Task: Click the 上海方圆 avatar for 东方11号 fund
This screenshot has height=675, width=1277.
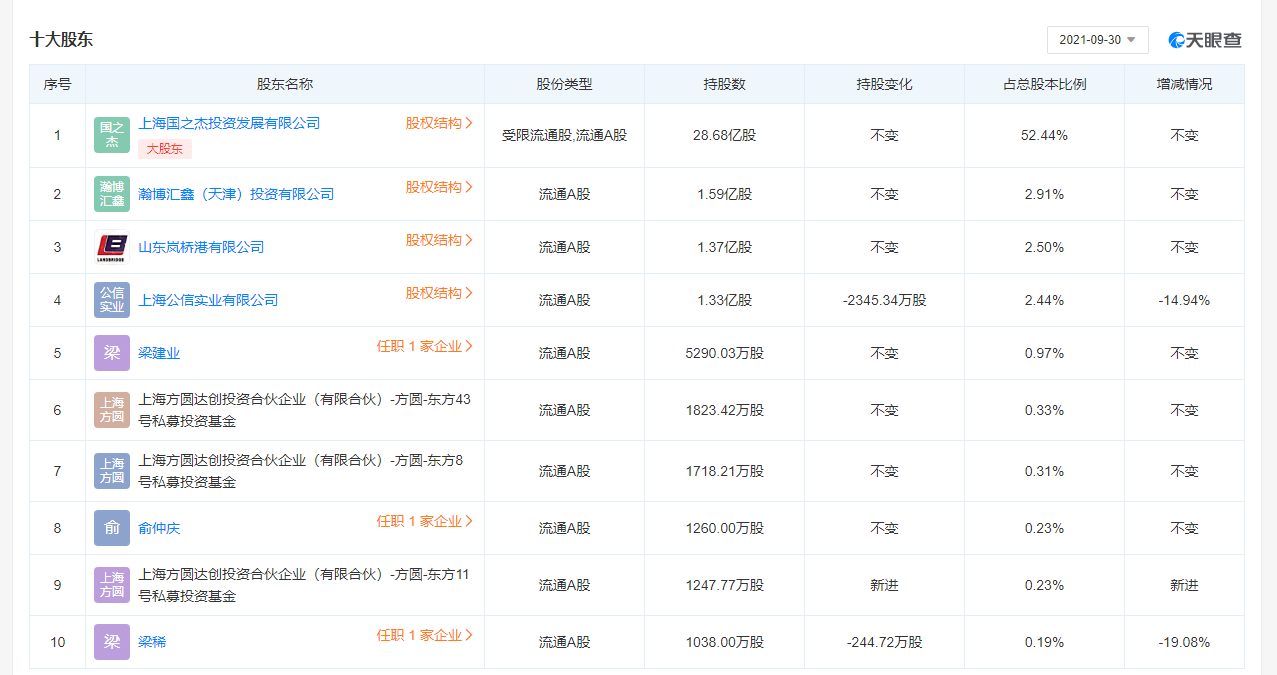Action: (x=112, y=585)
